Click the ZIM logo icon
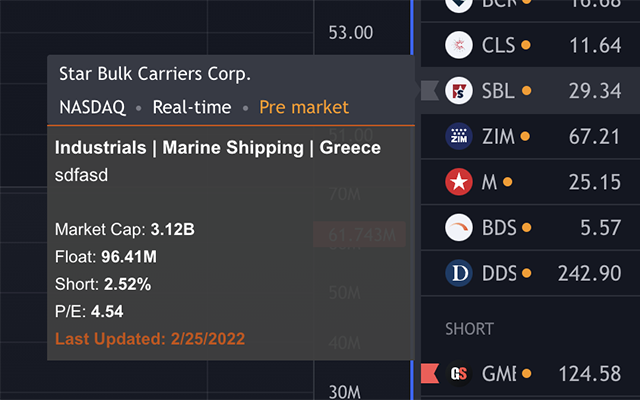The image size is (640, 400). 459,136
